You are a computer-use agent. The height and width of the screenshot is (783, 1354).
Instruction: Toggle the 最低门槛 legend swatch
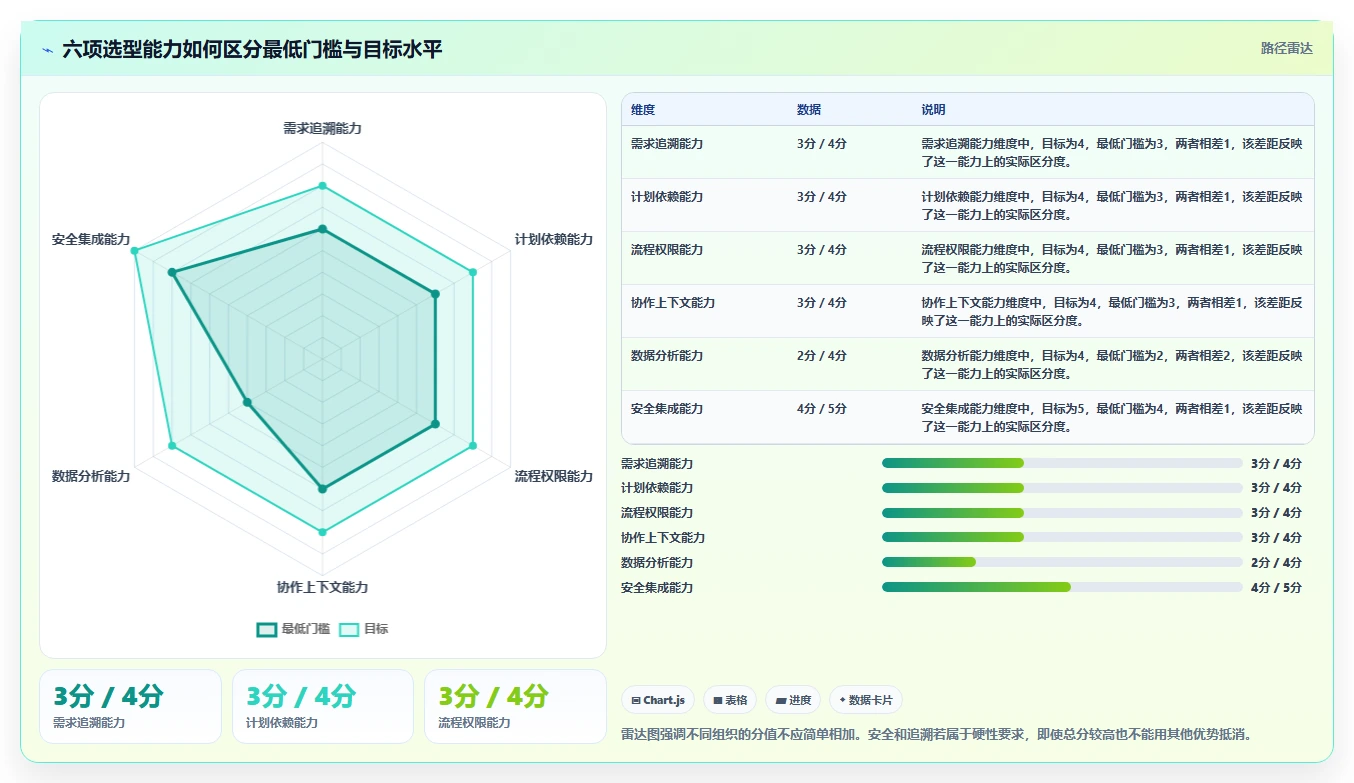pos(267,629)
